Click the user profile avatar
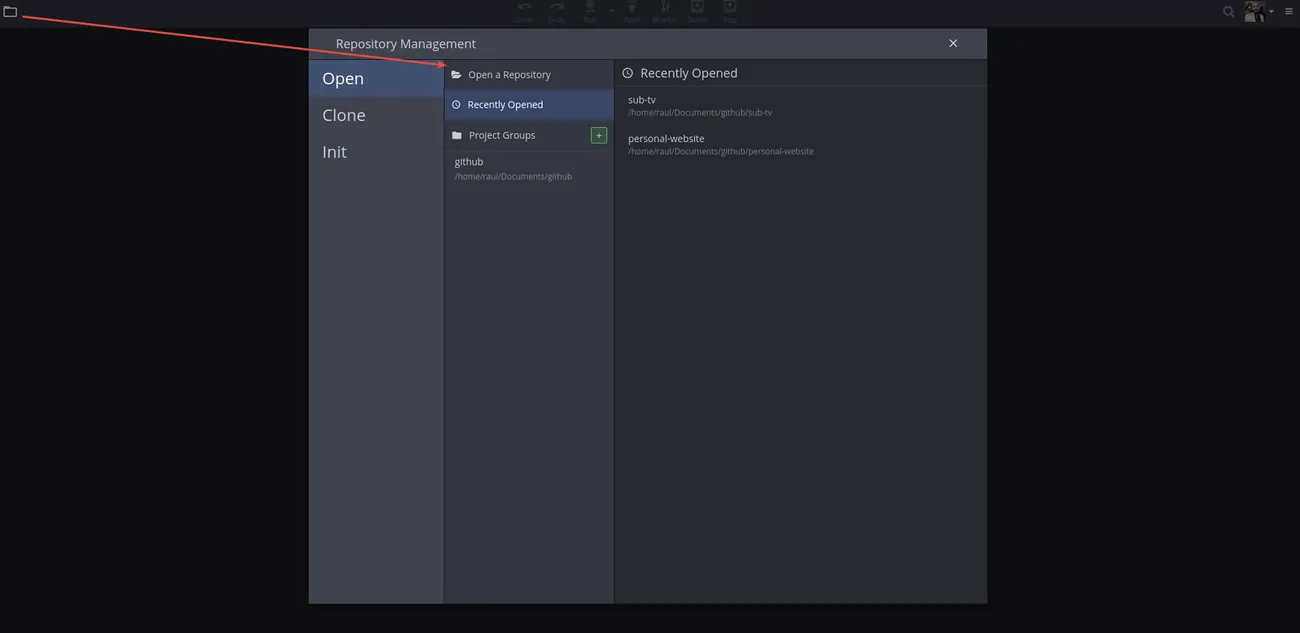 pos(1255,11)
